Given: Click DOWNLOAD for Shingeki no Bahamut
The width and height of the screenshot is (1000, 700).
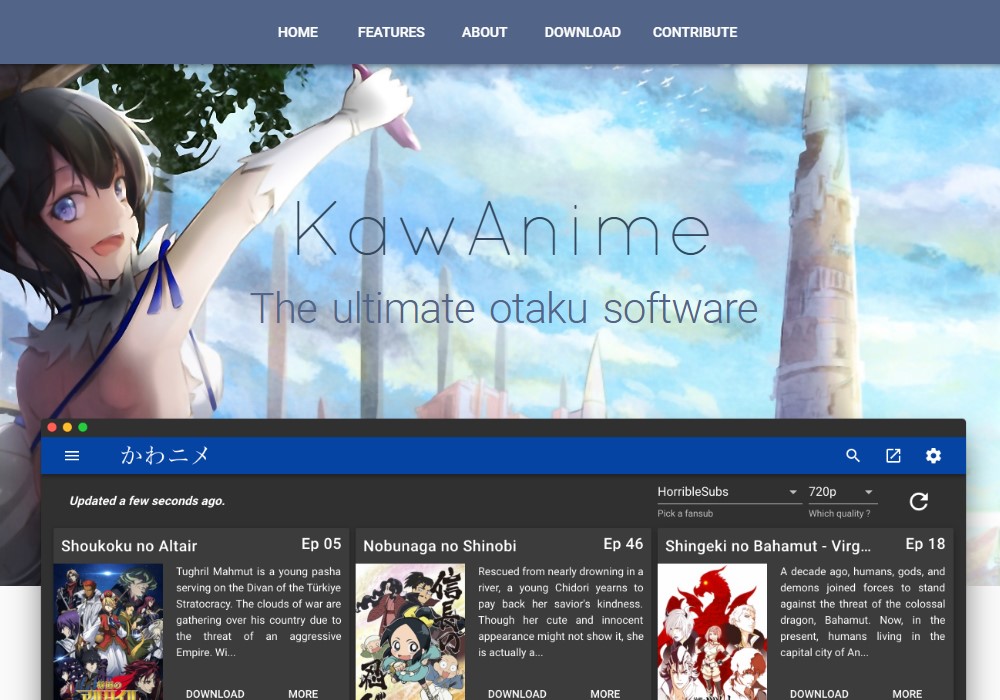Looking at the screenshot, I should (x=820, y=693).
